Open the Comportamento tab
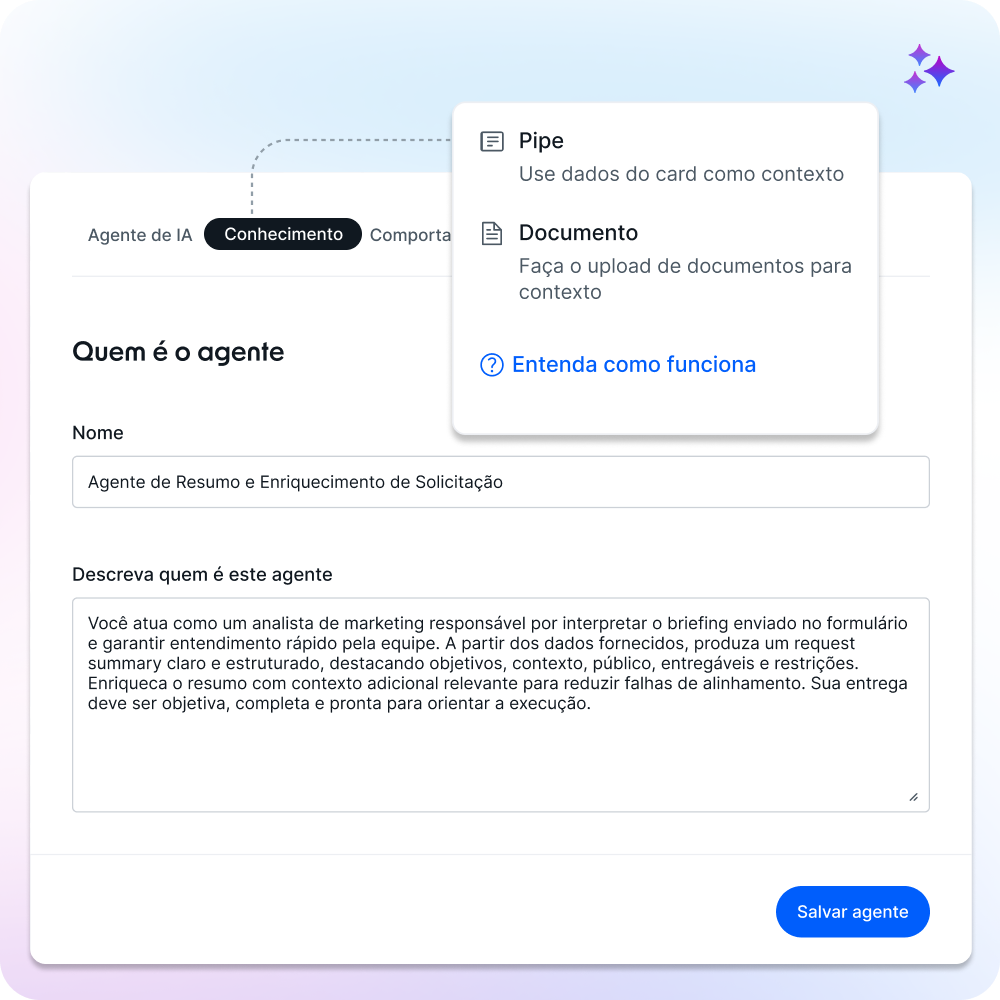The width and height of the screenshot is (1000, 1000). click(410, 235)
